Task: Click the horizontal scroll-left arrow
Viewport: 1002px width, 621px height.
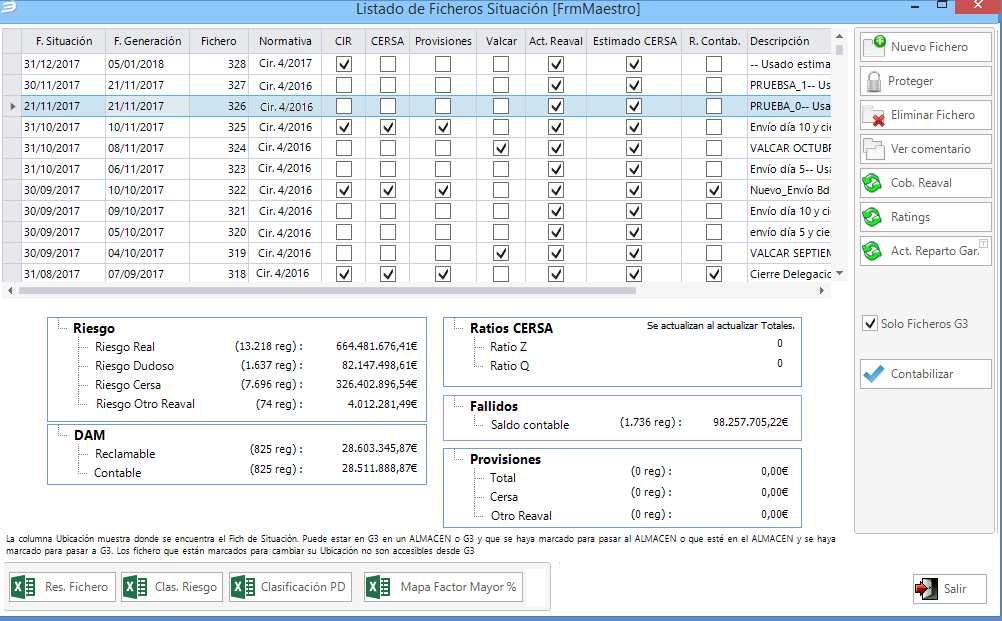Action: pyautogui.click(x=10, y=291)
